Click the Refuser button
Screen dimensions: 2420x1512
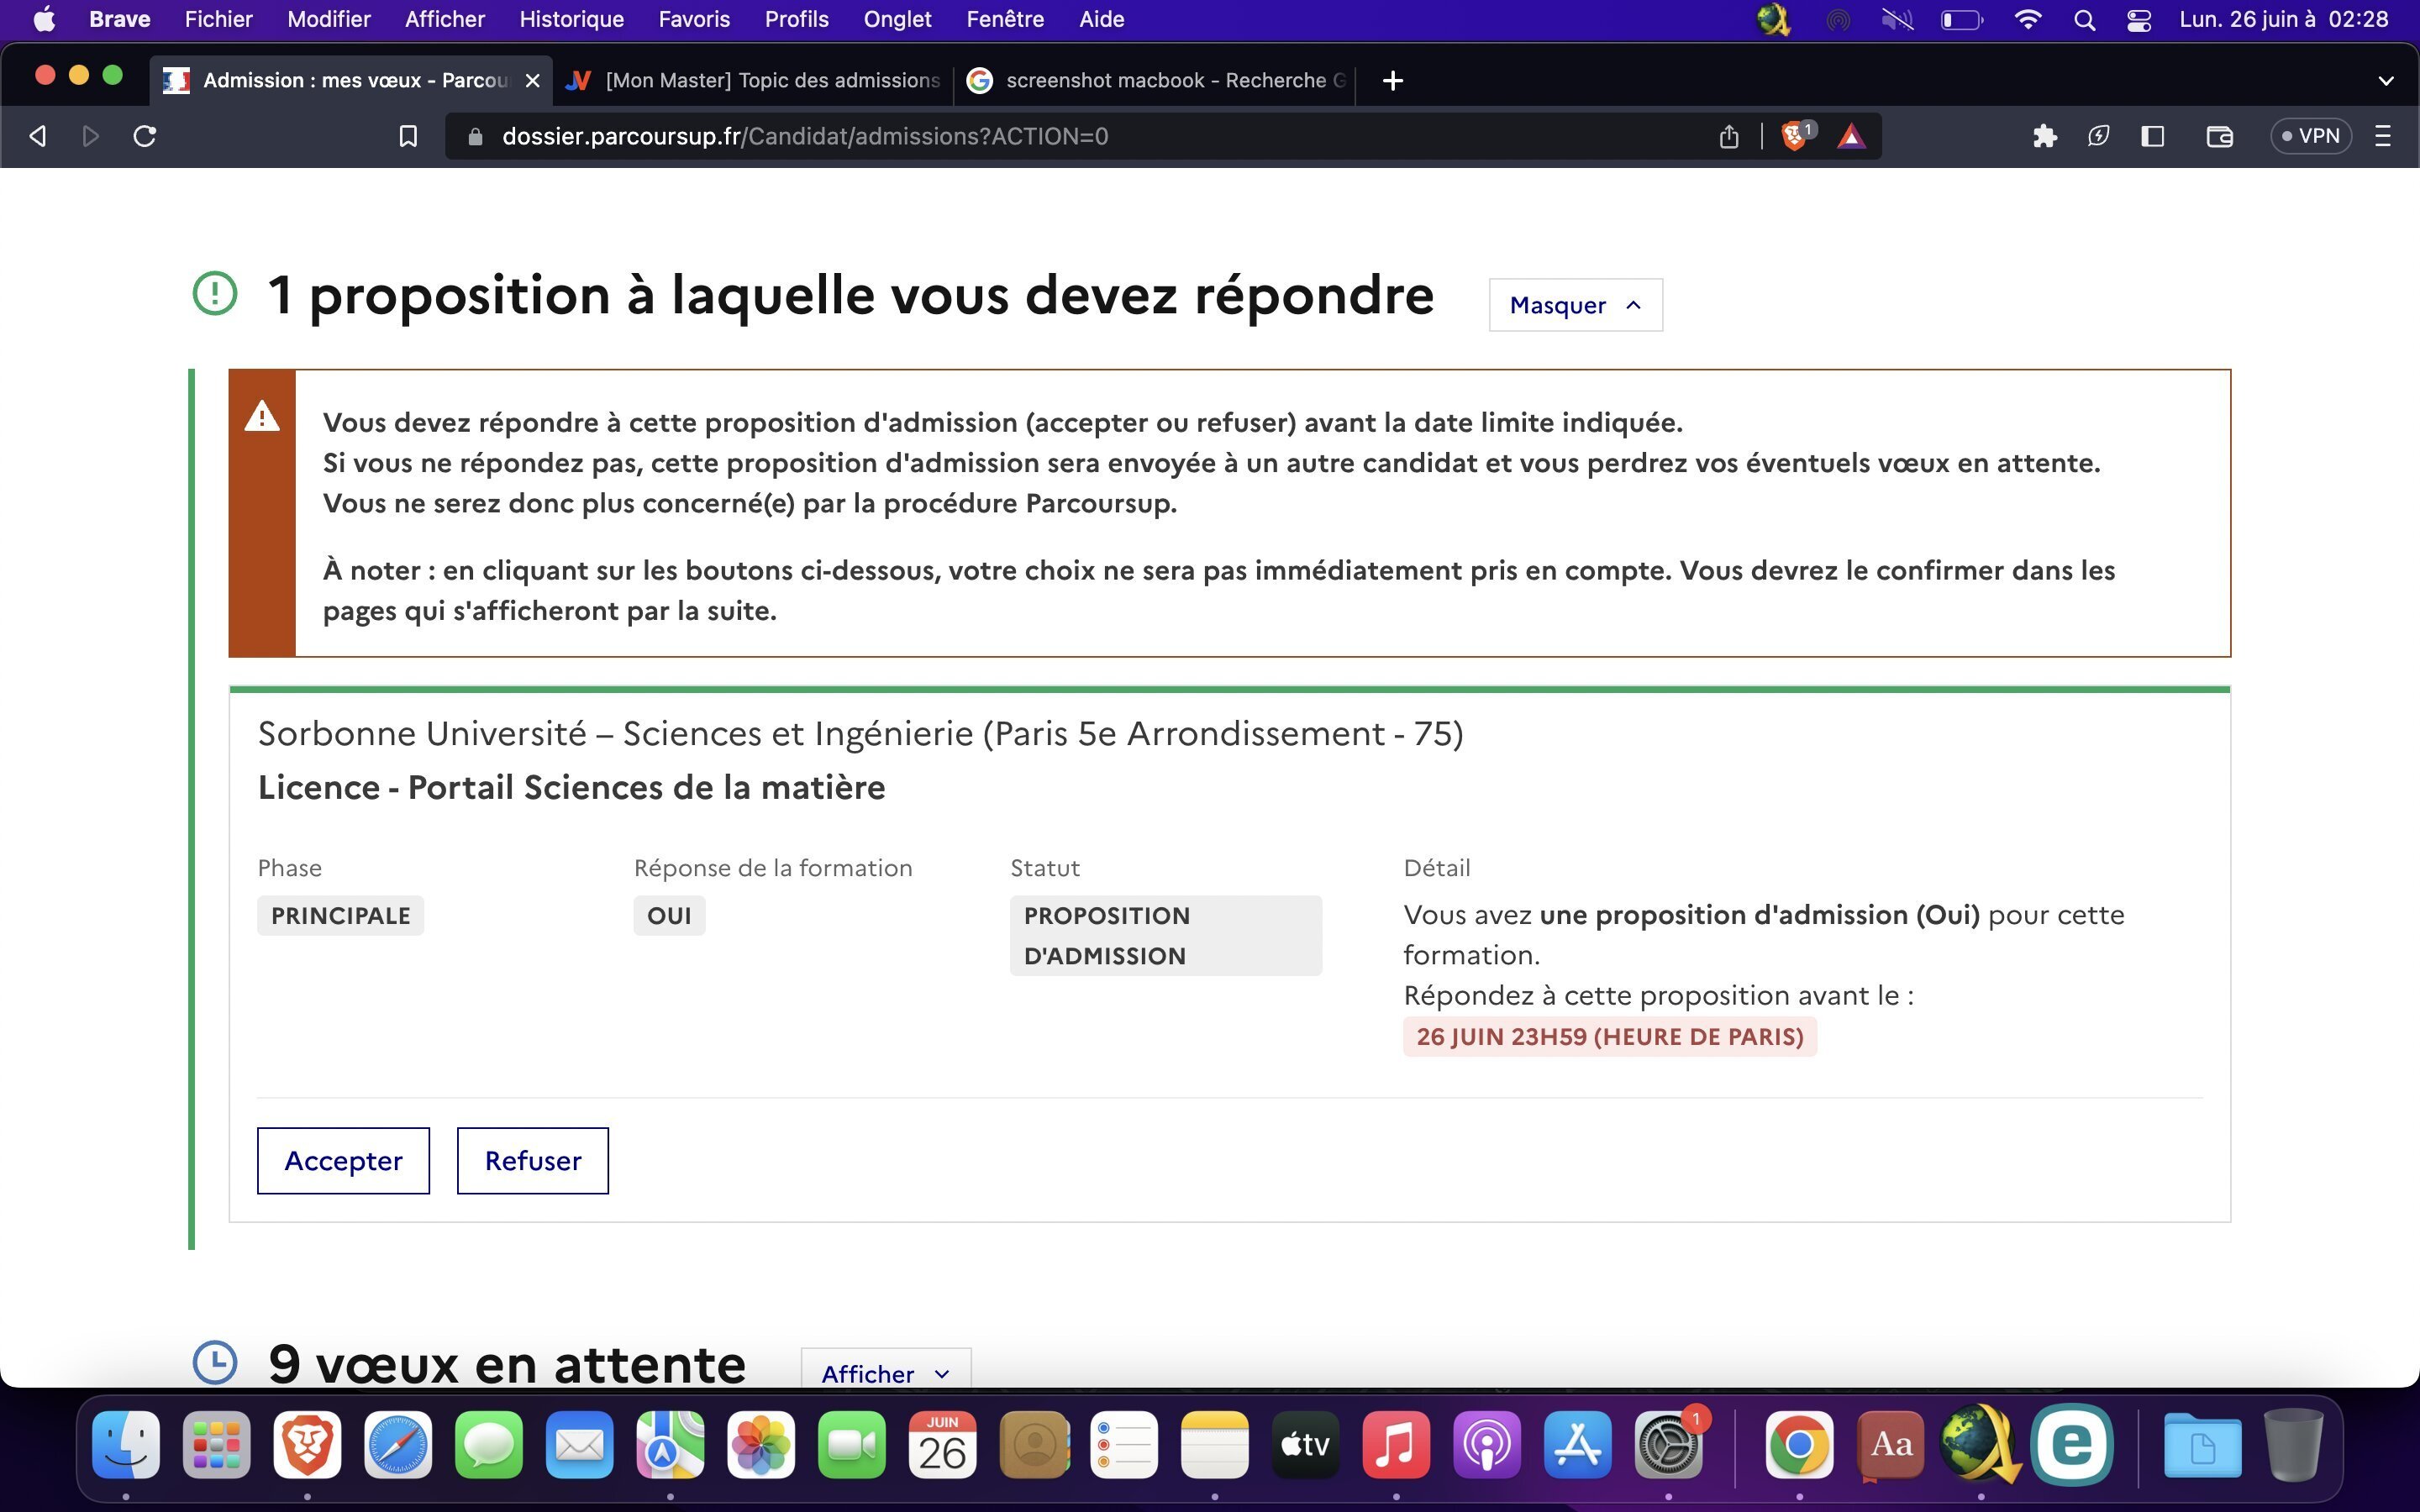(x=532, y=1160)
